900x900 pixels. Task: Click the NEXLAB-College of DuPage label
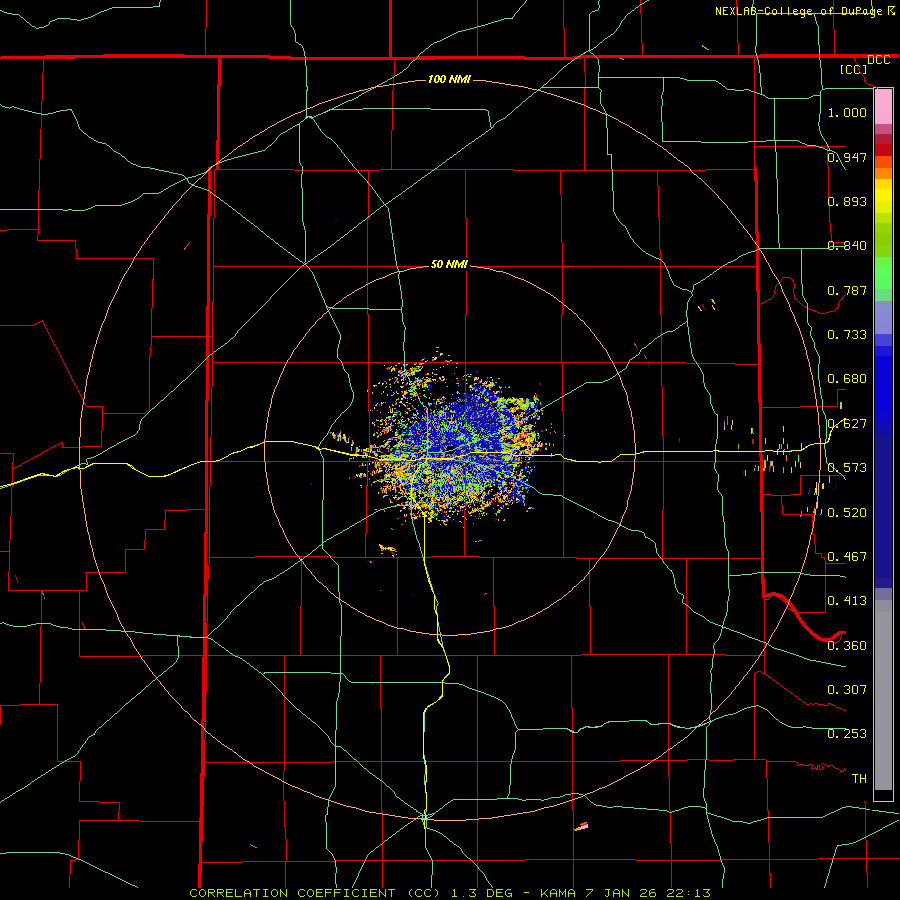coord(798,11)
